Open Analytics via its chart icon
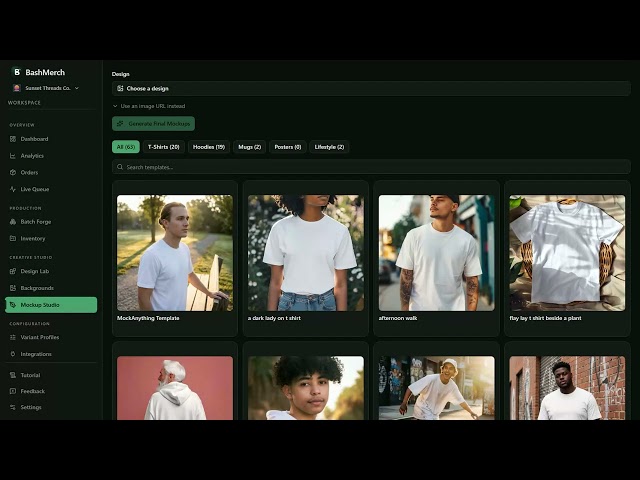This screenshot has height=480, width=640. pos(13,156)
